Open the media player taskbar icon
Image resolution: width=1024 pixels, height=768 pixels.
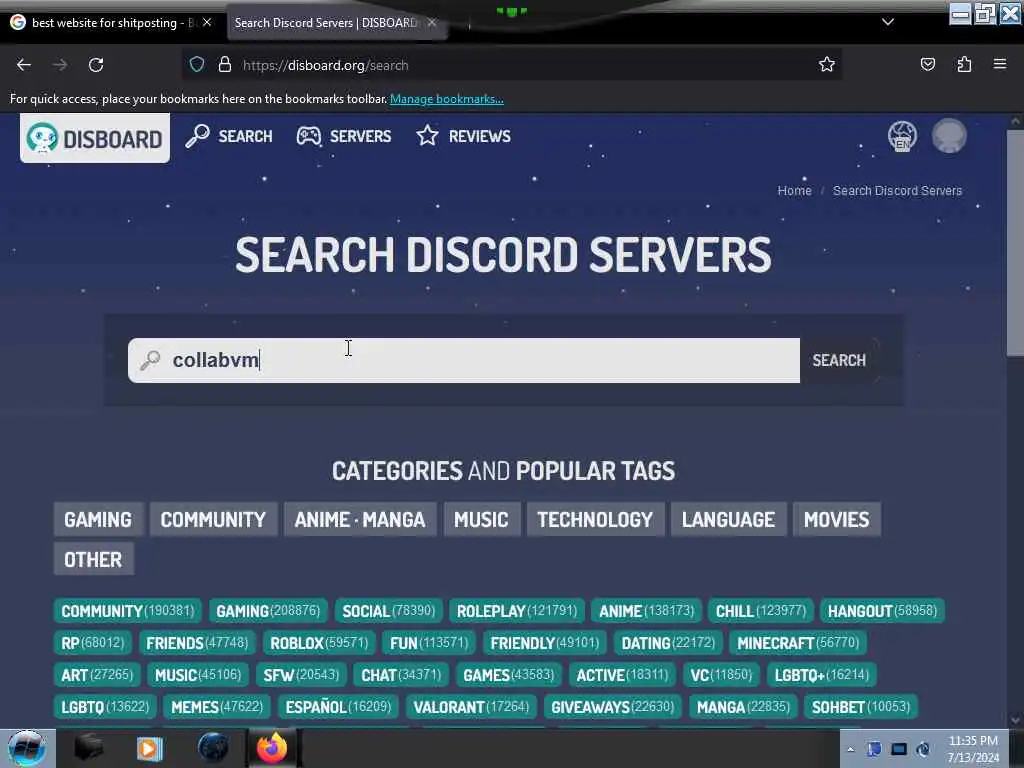[x=149, y=748]
